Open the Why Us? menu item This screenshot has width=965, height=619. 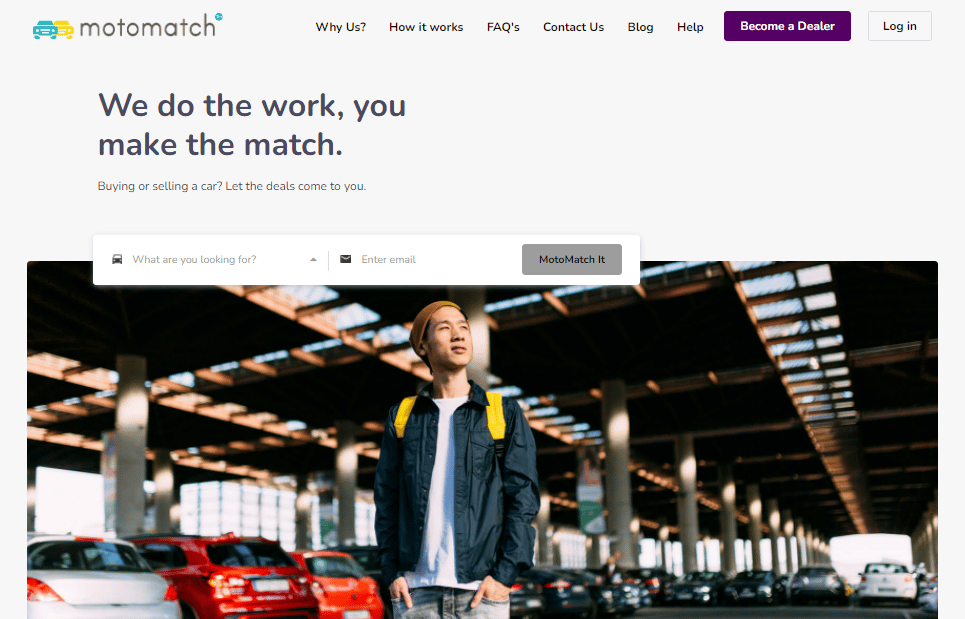(341, 27)
